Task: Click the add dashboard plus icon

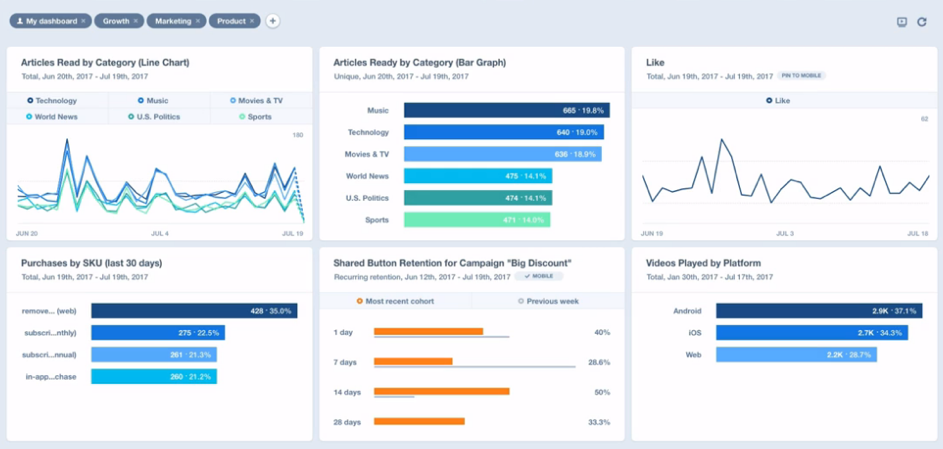Action: tap(273, 20)
